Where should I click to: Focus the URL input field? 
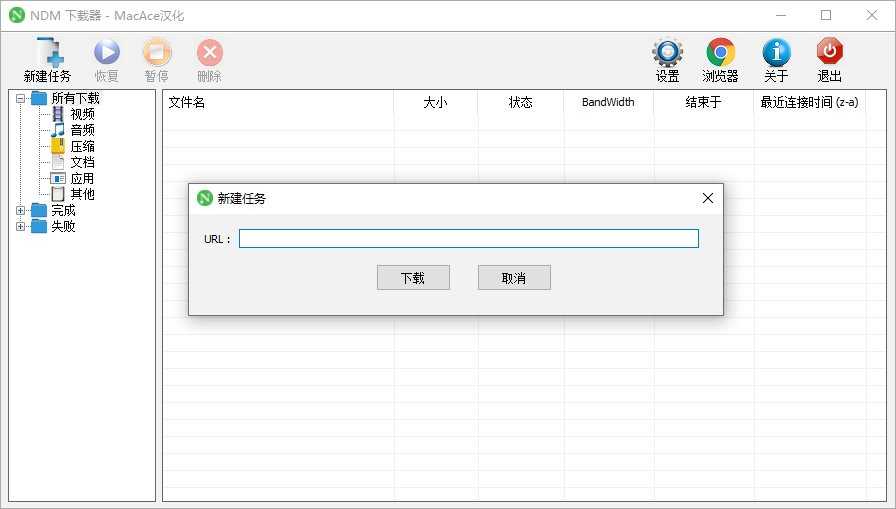[468, 239]
